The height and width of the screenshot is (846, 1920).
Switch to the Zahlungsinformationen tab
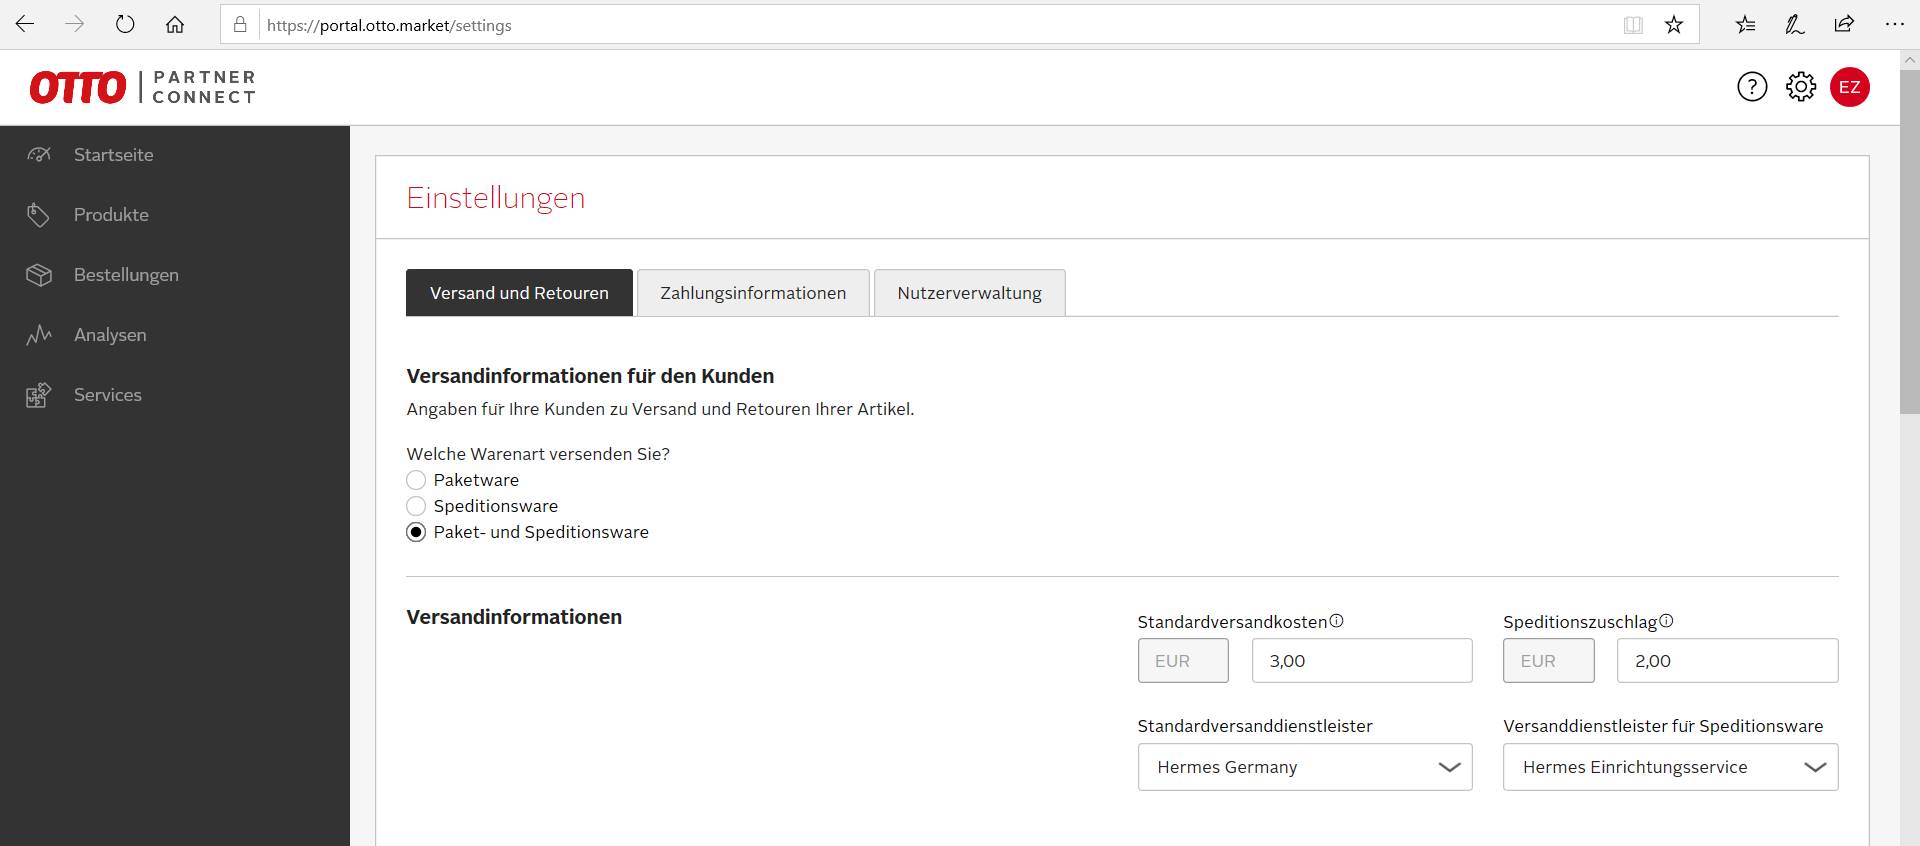click(x=753, y=293)
